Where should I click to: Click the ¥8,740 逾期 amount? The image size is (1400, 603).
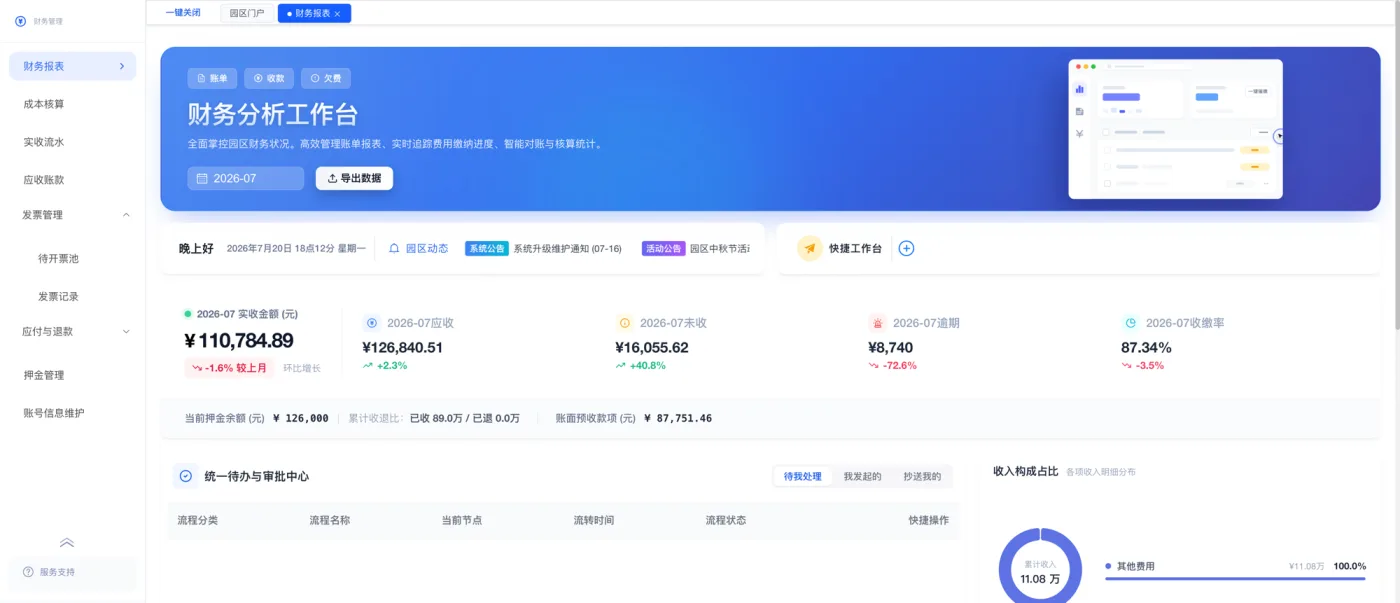tap(890, 348)
